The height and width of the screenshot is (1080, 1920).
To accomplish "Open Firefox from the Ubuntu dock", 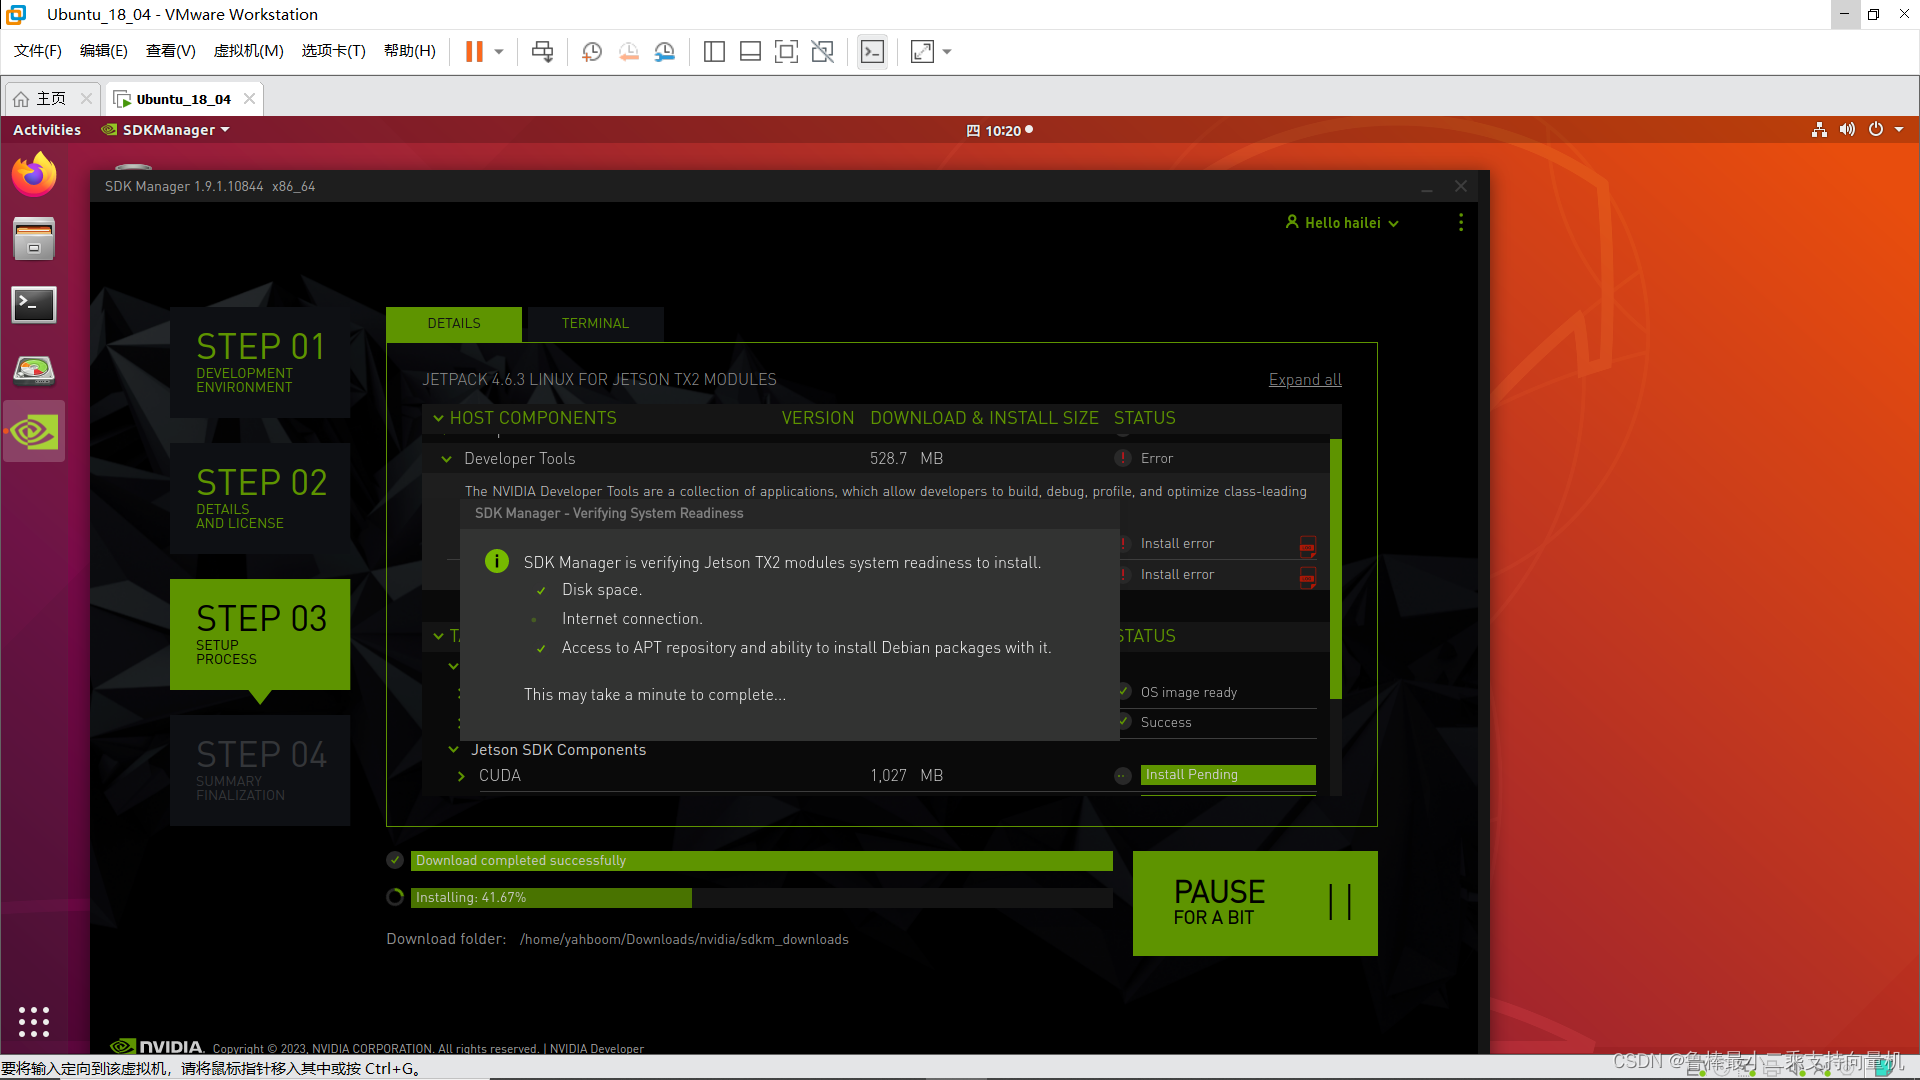I will pos(34,175).
